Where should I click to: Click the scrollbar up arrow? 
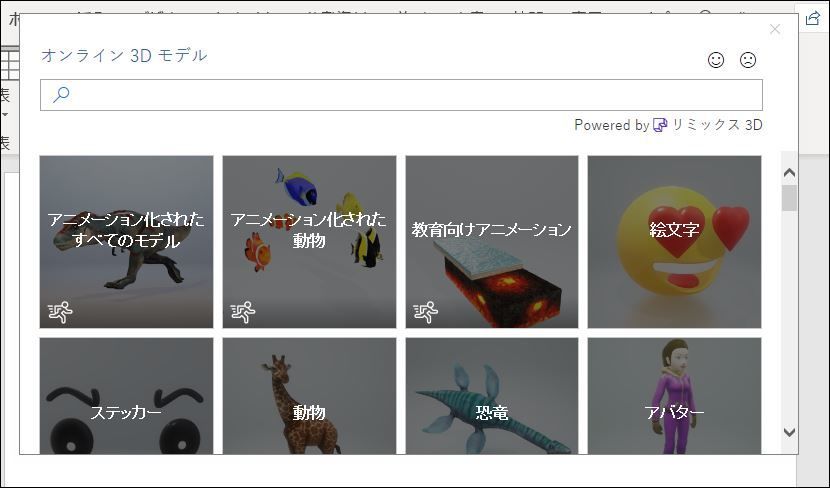pos(789,173)
